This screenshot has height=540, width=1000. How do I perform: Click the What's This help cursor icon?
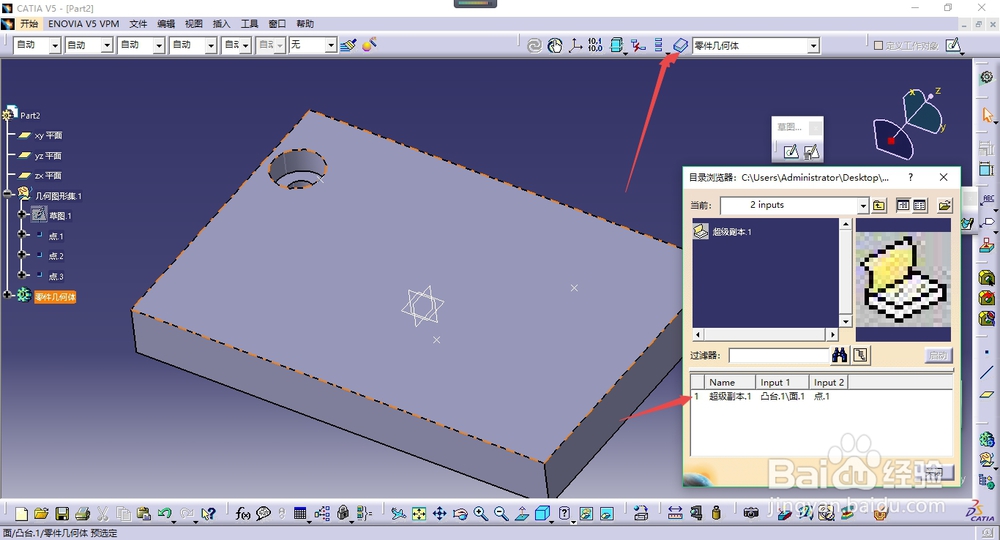coord(208,514)
